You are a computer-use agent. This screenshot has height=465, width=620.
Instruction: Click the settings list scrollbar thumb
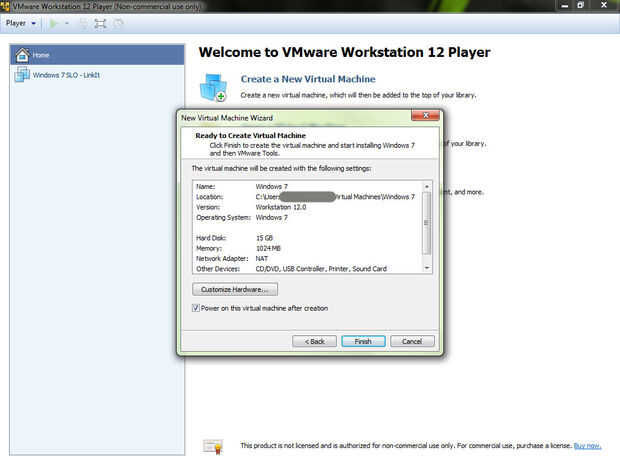pos(427,223)
